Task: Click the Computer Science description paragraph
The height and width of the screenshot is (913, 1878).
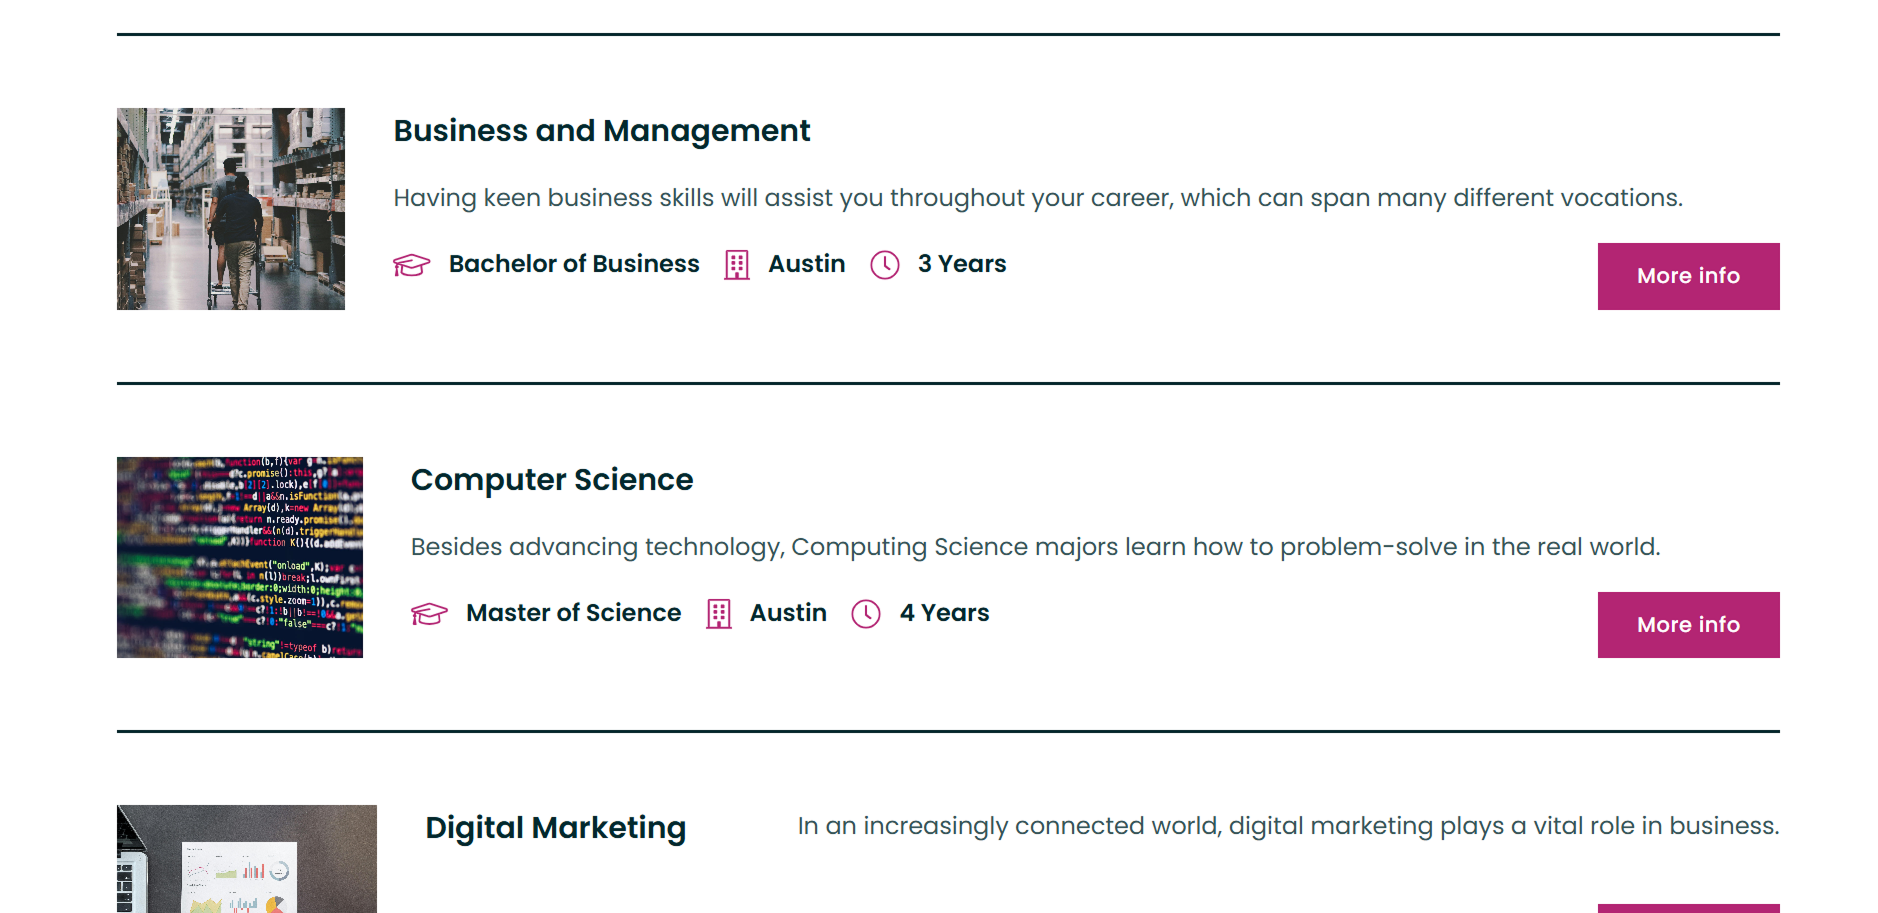Action: (x=1035, y=547)
